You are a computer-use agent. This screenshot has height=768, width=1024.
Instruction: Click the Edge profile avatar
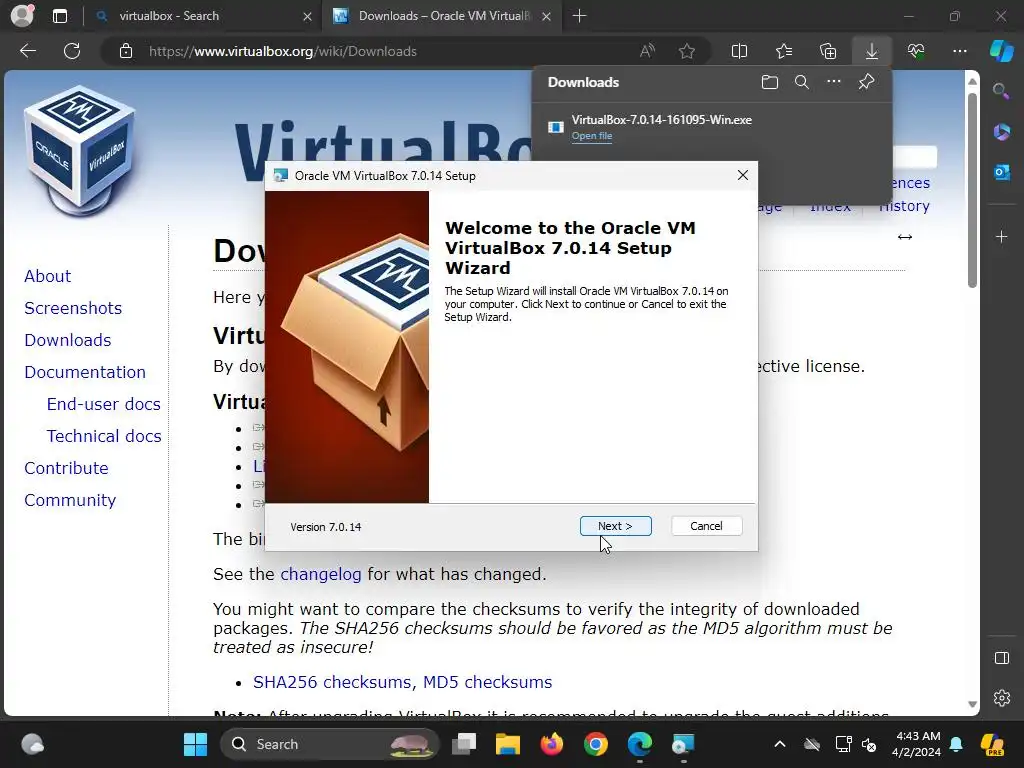tap(22, 16)
